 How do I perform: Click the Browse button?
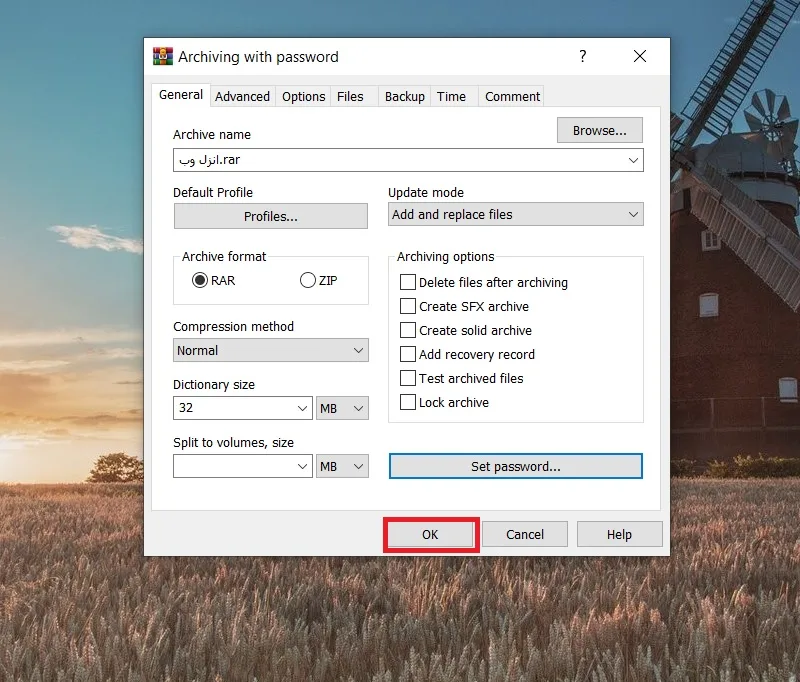[599, 131]
